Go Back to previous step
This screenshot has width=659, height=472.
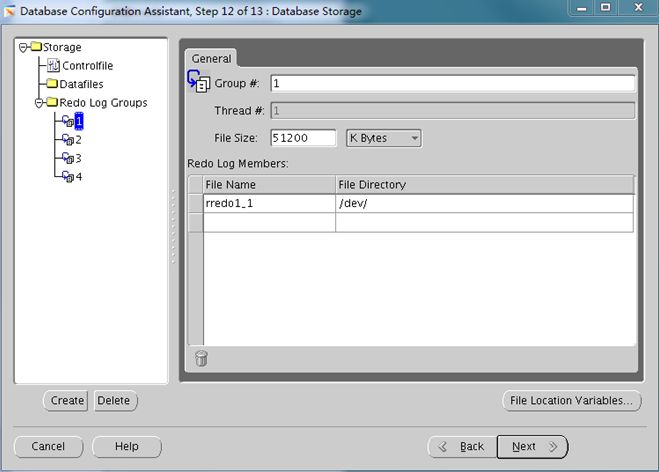[x=462, y=447]
